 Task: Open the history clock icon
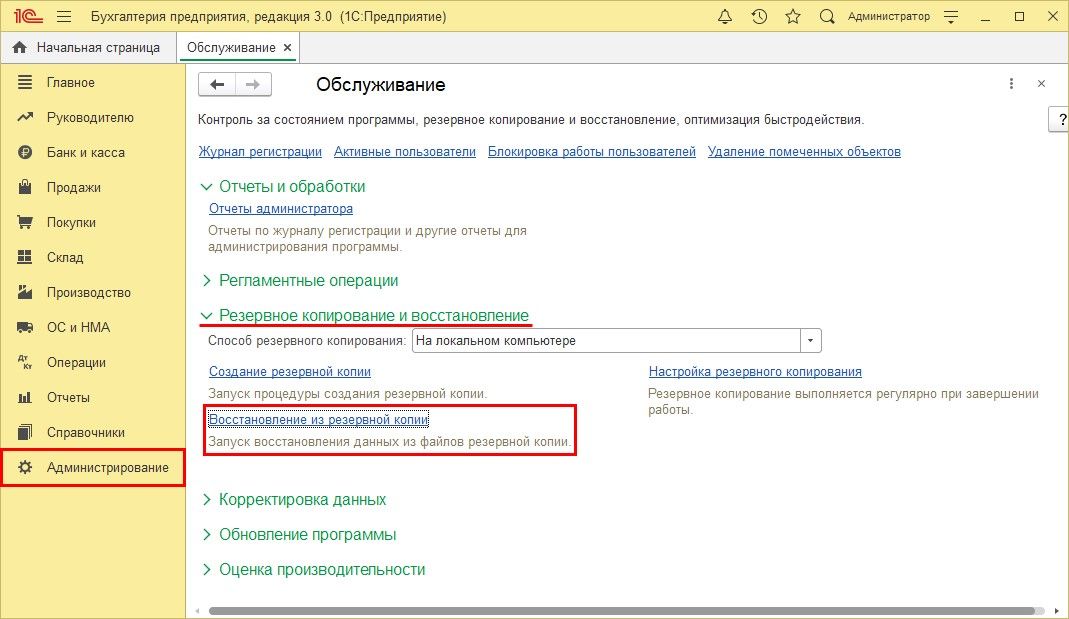click(759, 17)
